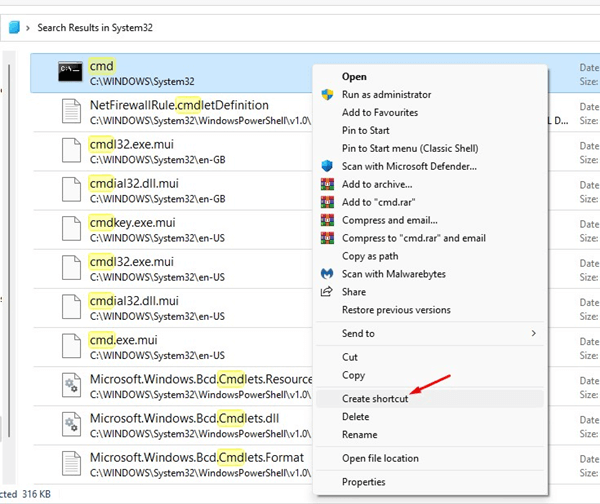Click the 316 KB status bar text
600x504 pixels.
(36, 494)
